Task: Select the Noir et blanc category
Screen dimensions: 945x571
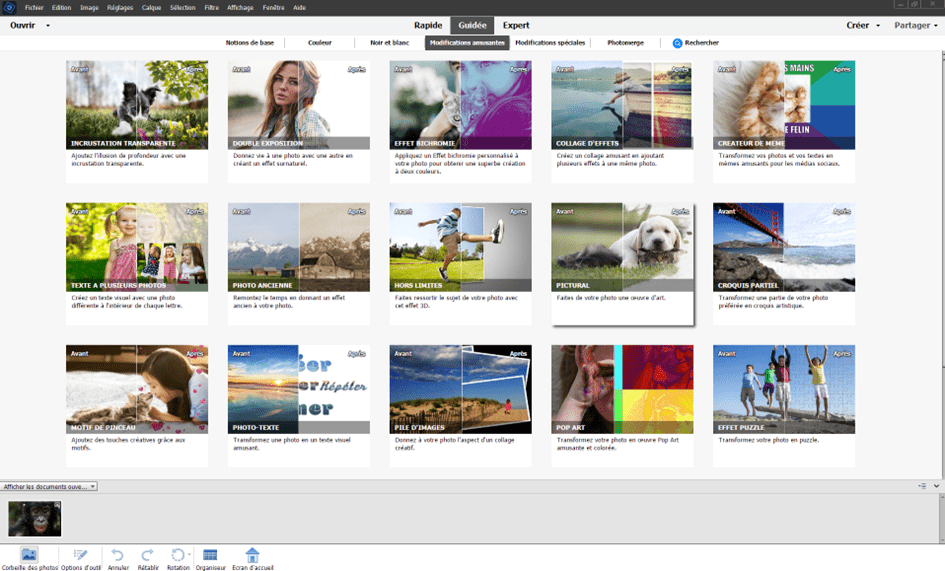Action: pos(389,43)
